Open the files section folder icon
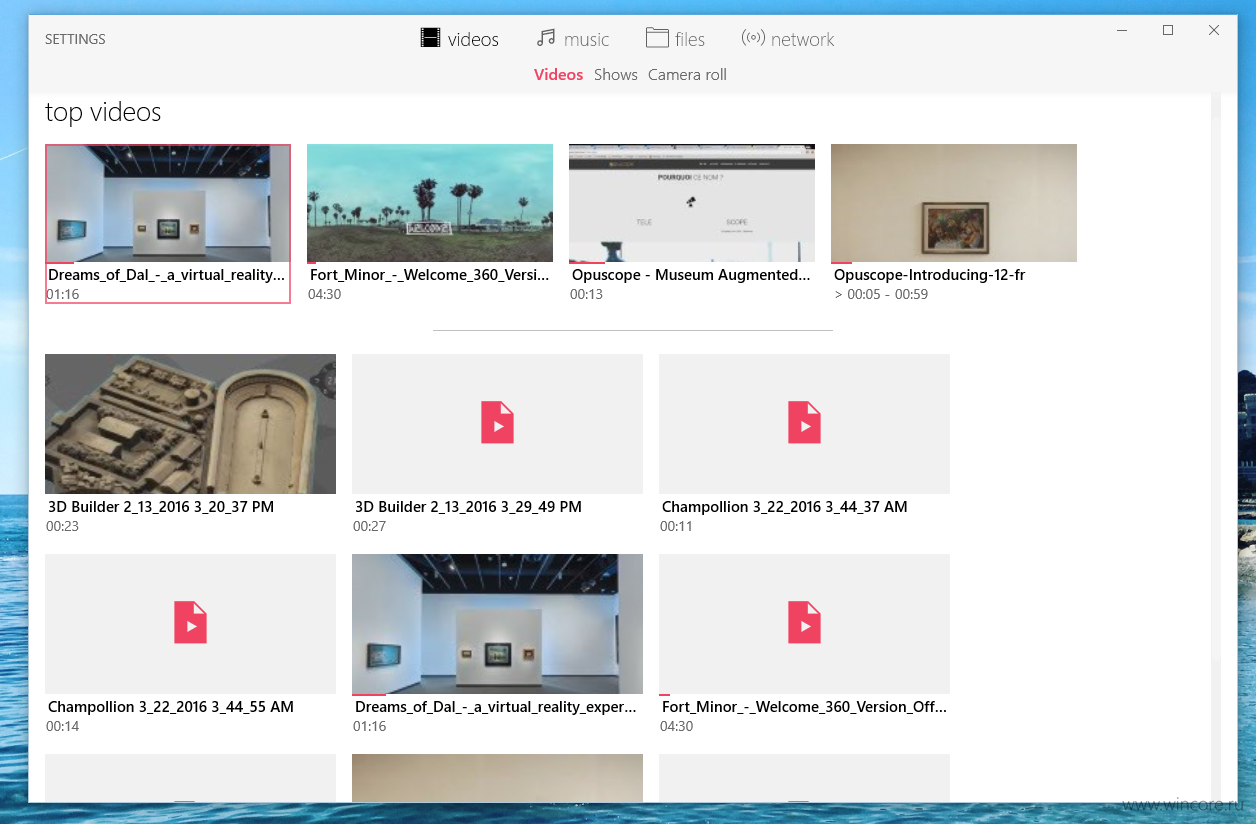Image resolution: width=1256 pixels, height=824 pixels. point(657,38)
